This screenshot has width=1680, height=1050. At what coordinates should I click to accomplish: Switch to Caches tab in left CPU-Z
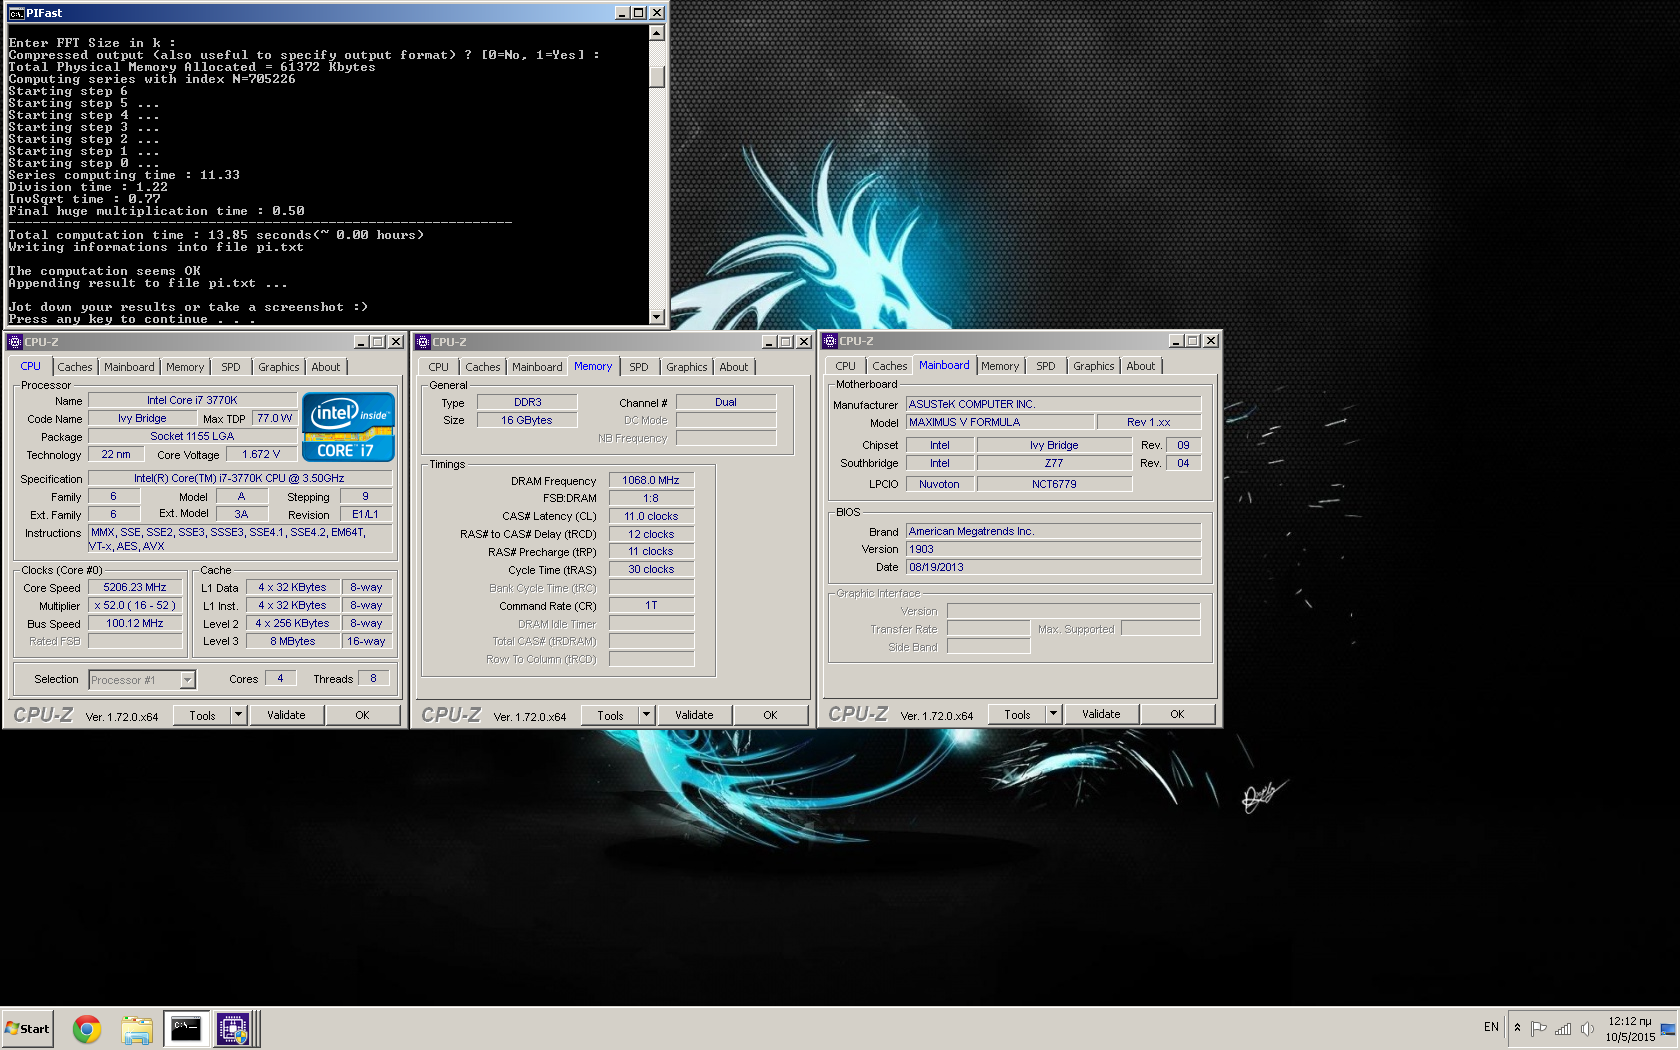pos(75,367)
